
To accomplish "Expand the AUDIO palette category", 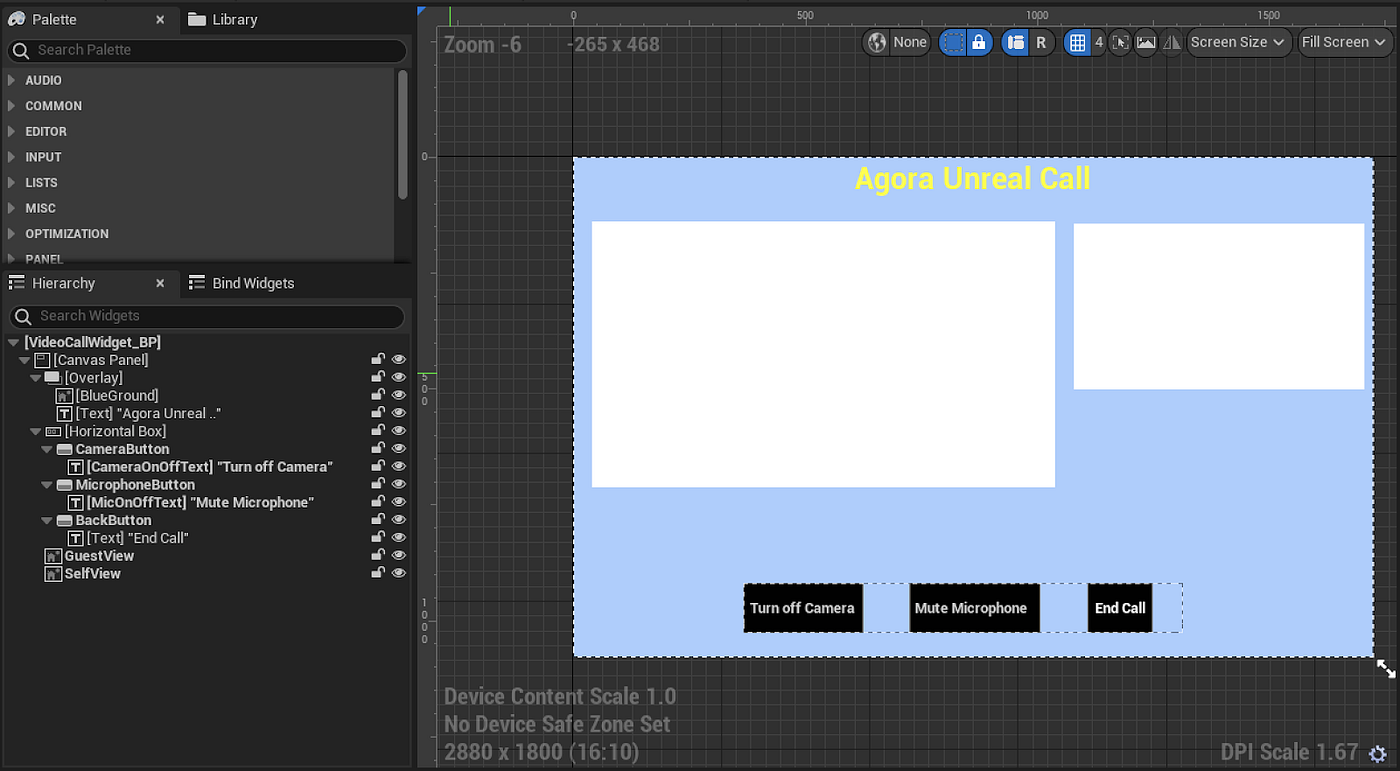I will [x=12, y=80].
